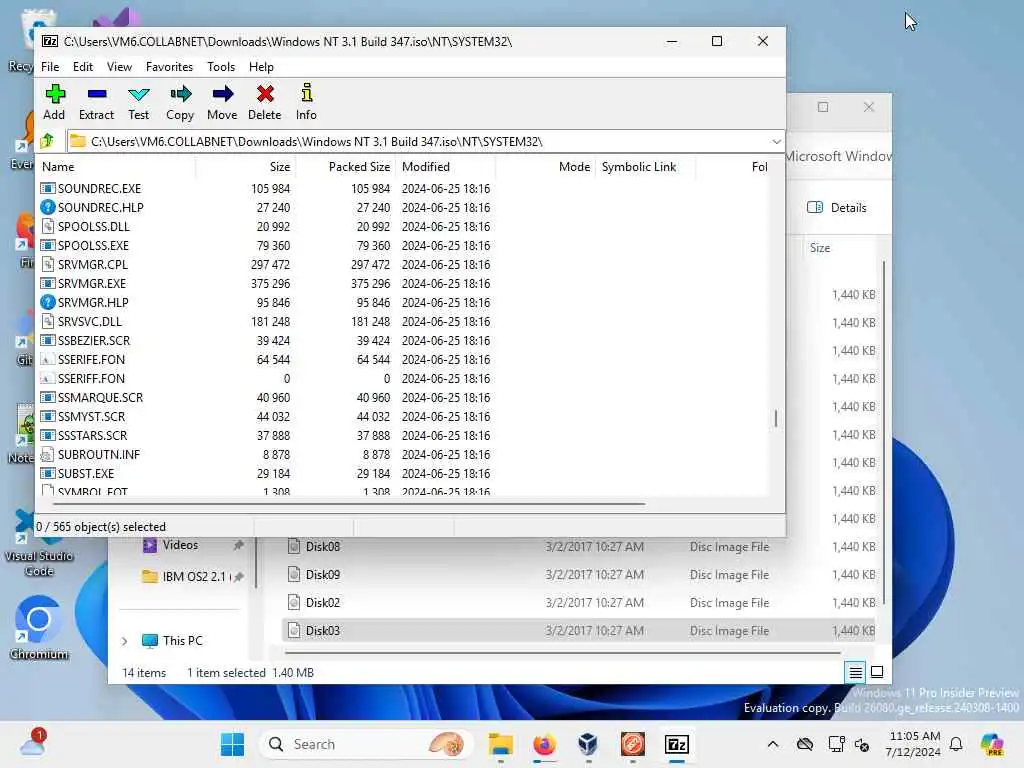The height and width of the screenshot is (768, 1024).
Task: Select SSSTARS.SCR in the file list
Action: point(92,435)
